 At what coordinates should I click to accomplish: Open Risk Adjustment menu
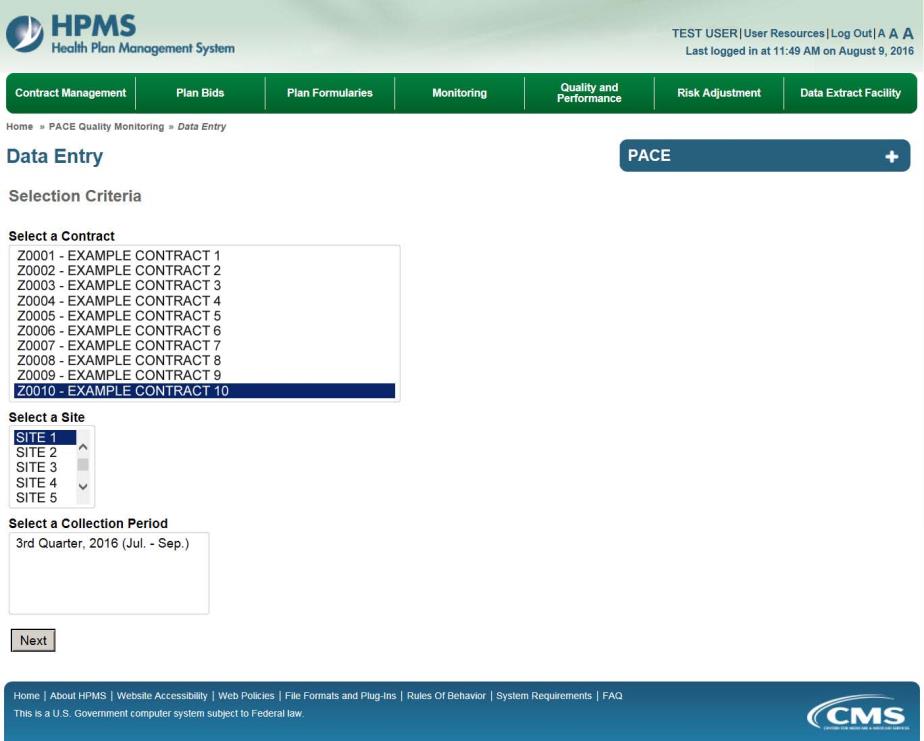pos(719,93)
